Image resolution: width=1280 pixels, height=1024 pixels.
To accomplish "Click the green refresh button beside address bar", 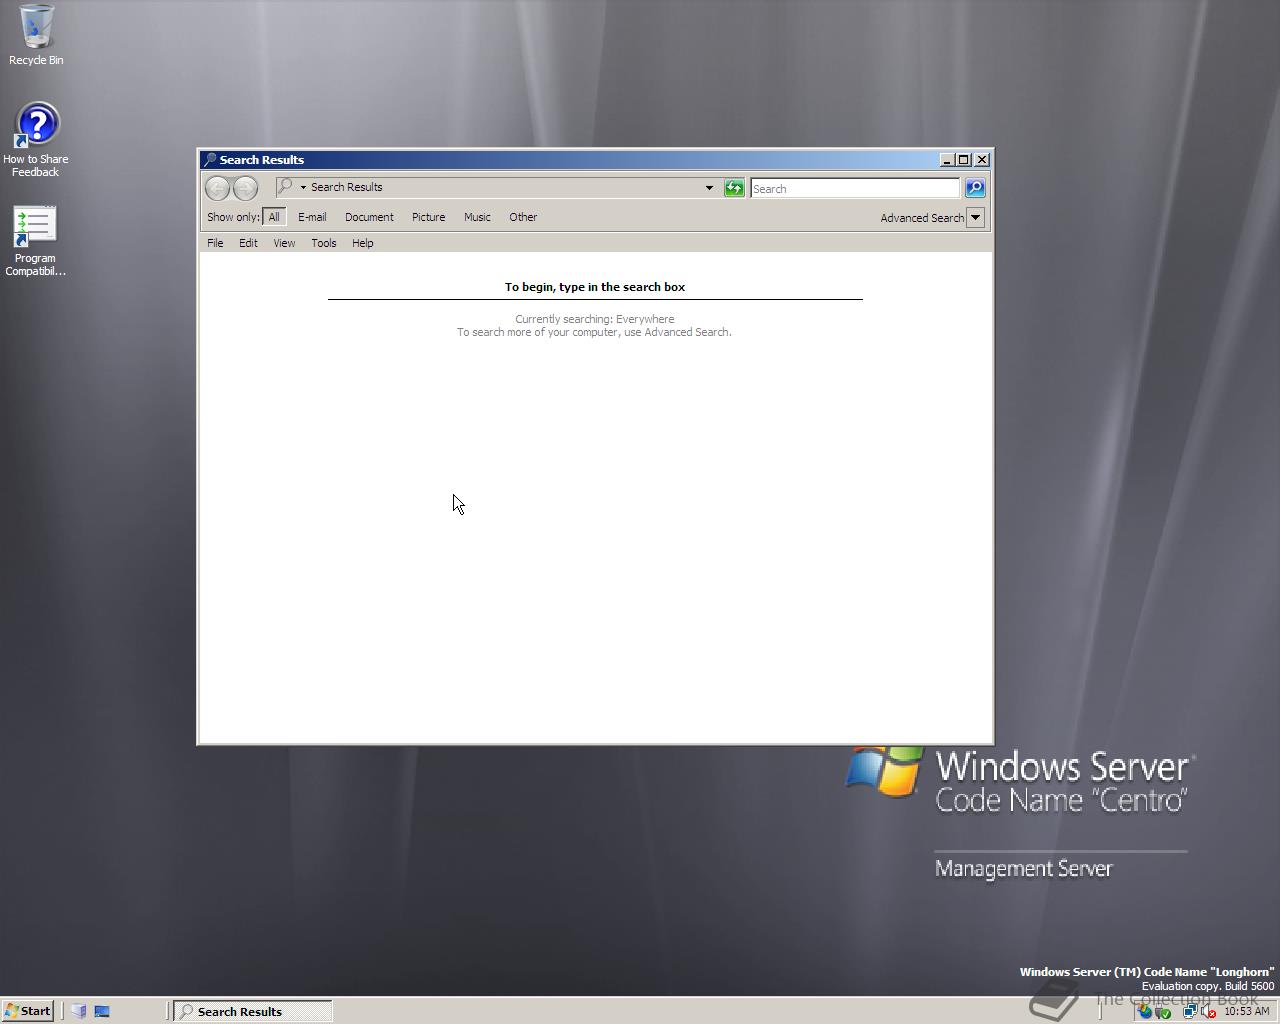I will (734, 188).
